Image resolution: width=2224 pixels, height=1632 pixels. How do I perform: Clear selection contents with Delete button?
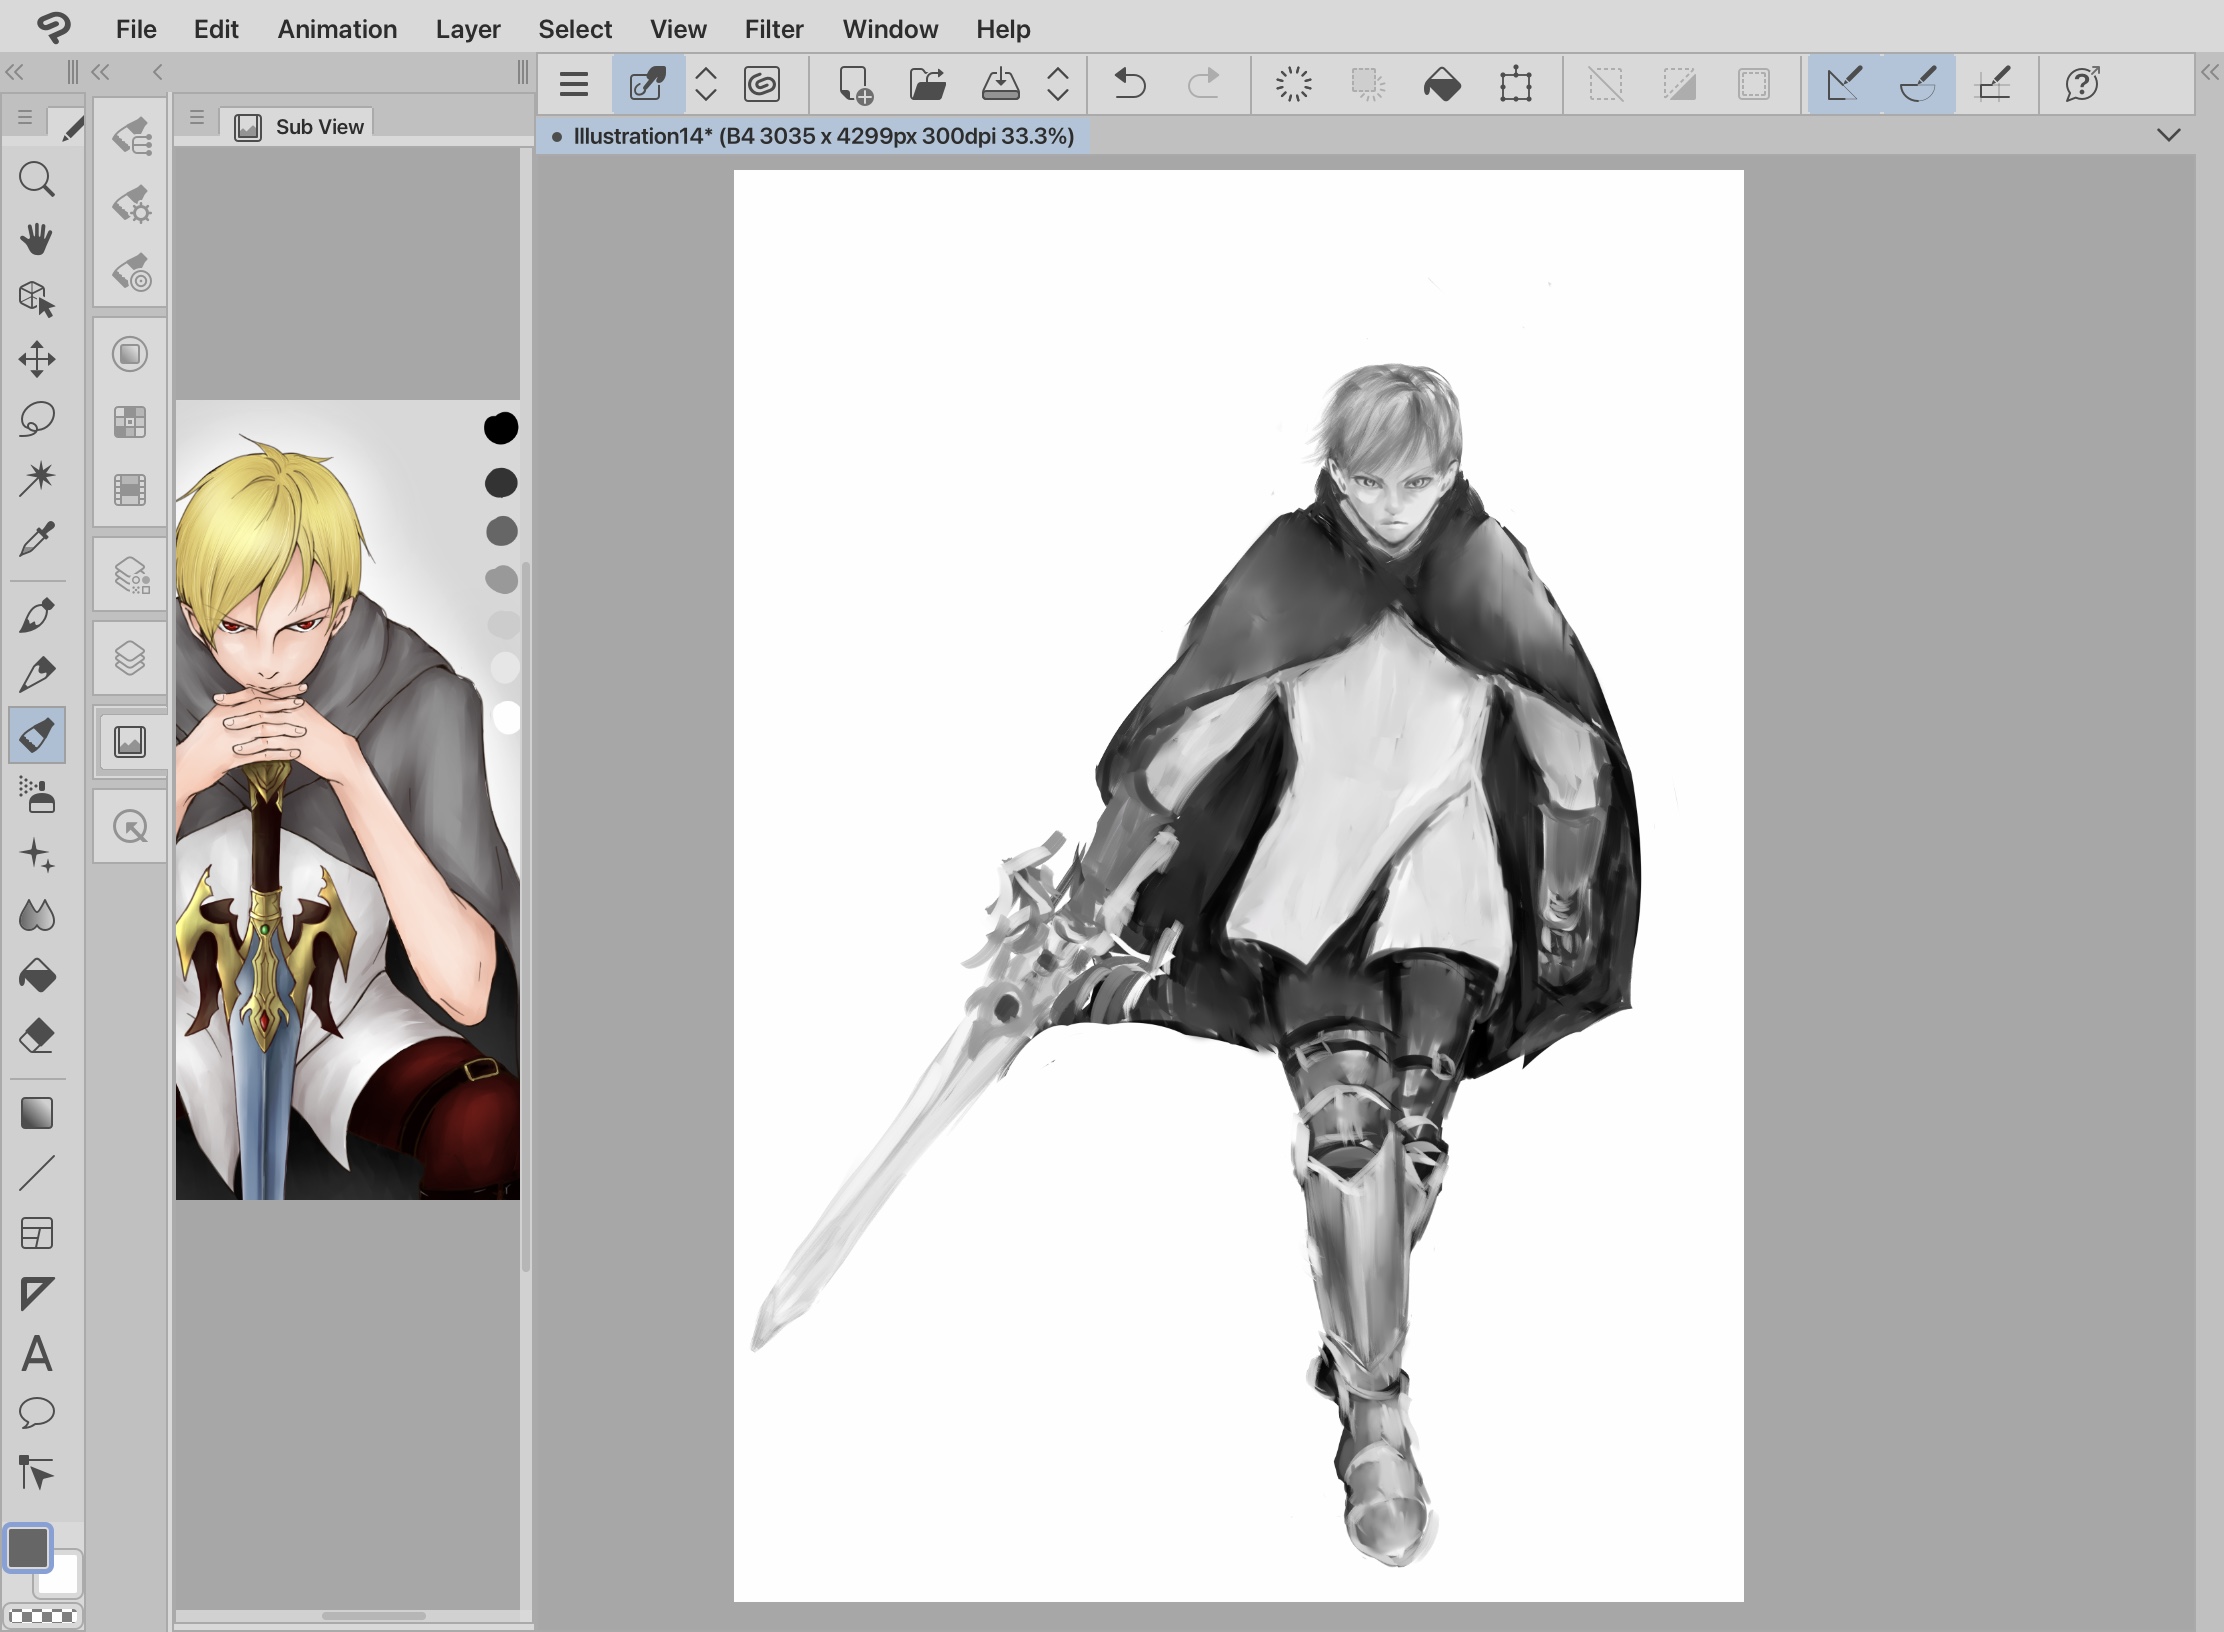[1293, 84]
